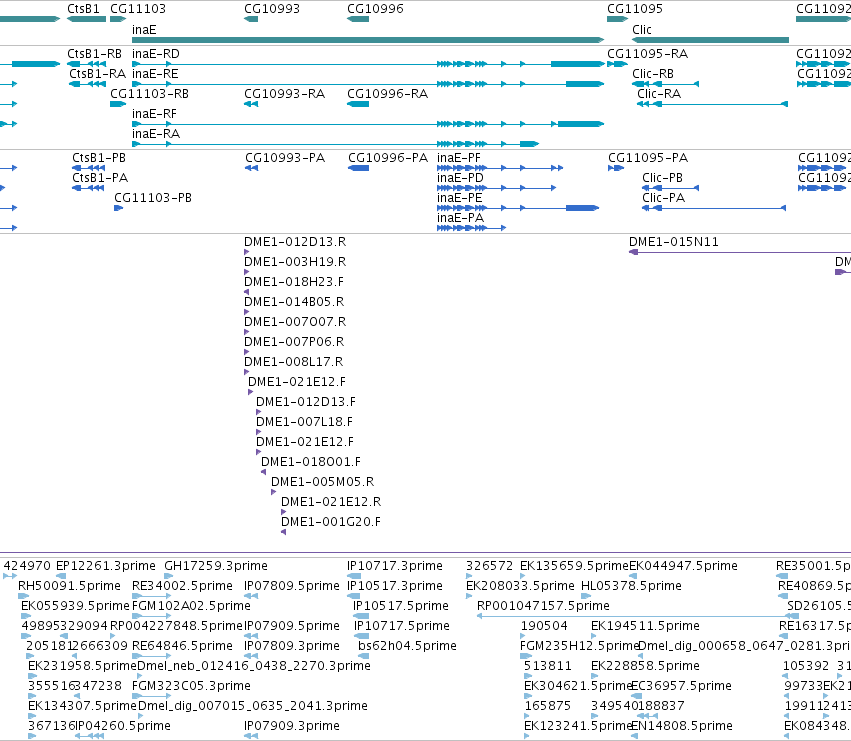Click the bs62h04.5prime EST label

(407, 645)
